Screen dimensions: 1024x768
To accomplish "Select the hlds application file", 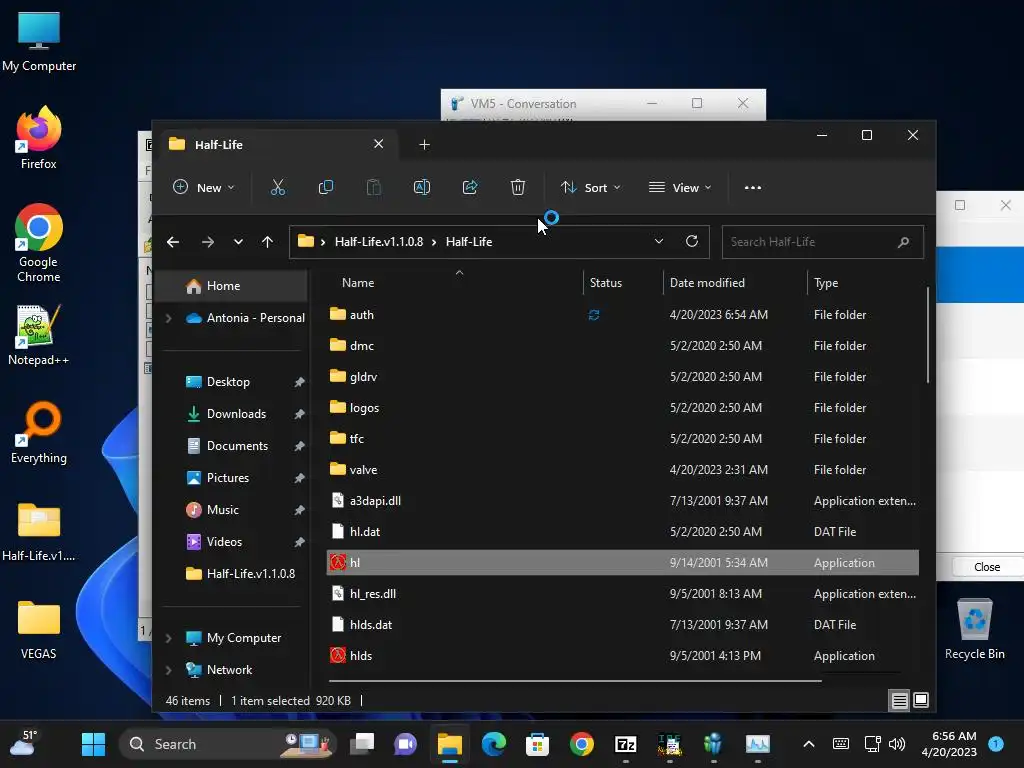I will (x=622, y=656).
